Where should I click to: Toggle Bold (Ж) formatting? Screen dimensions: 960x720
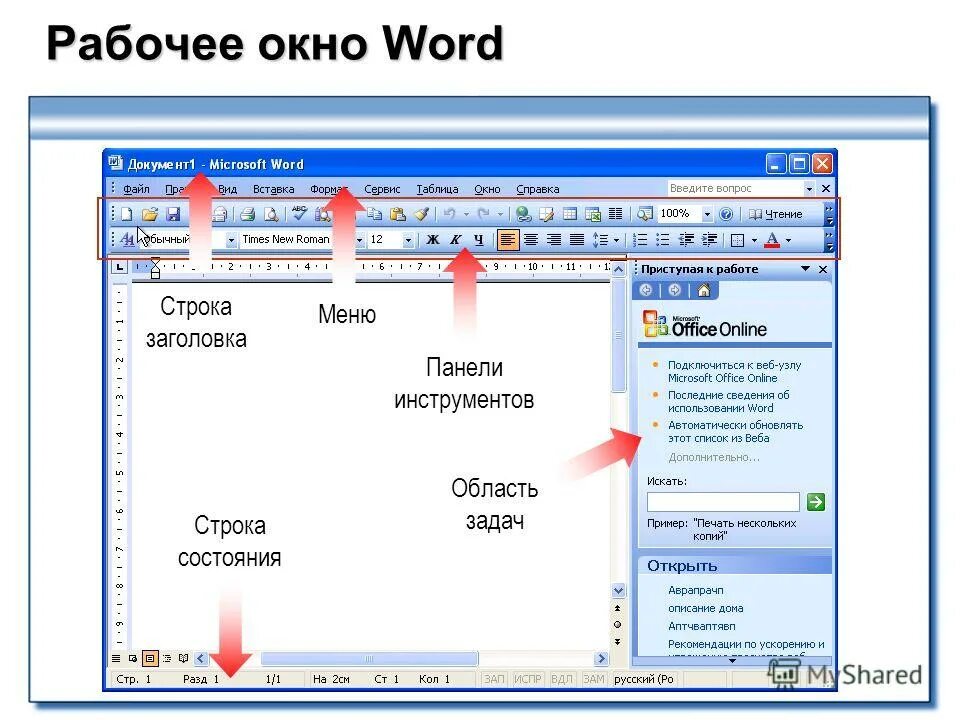(x=433, y=239)
